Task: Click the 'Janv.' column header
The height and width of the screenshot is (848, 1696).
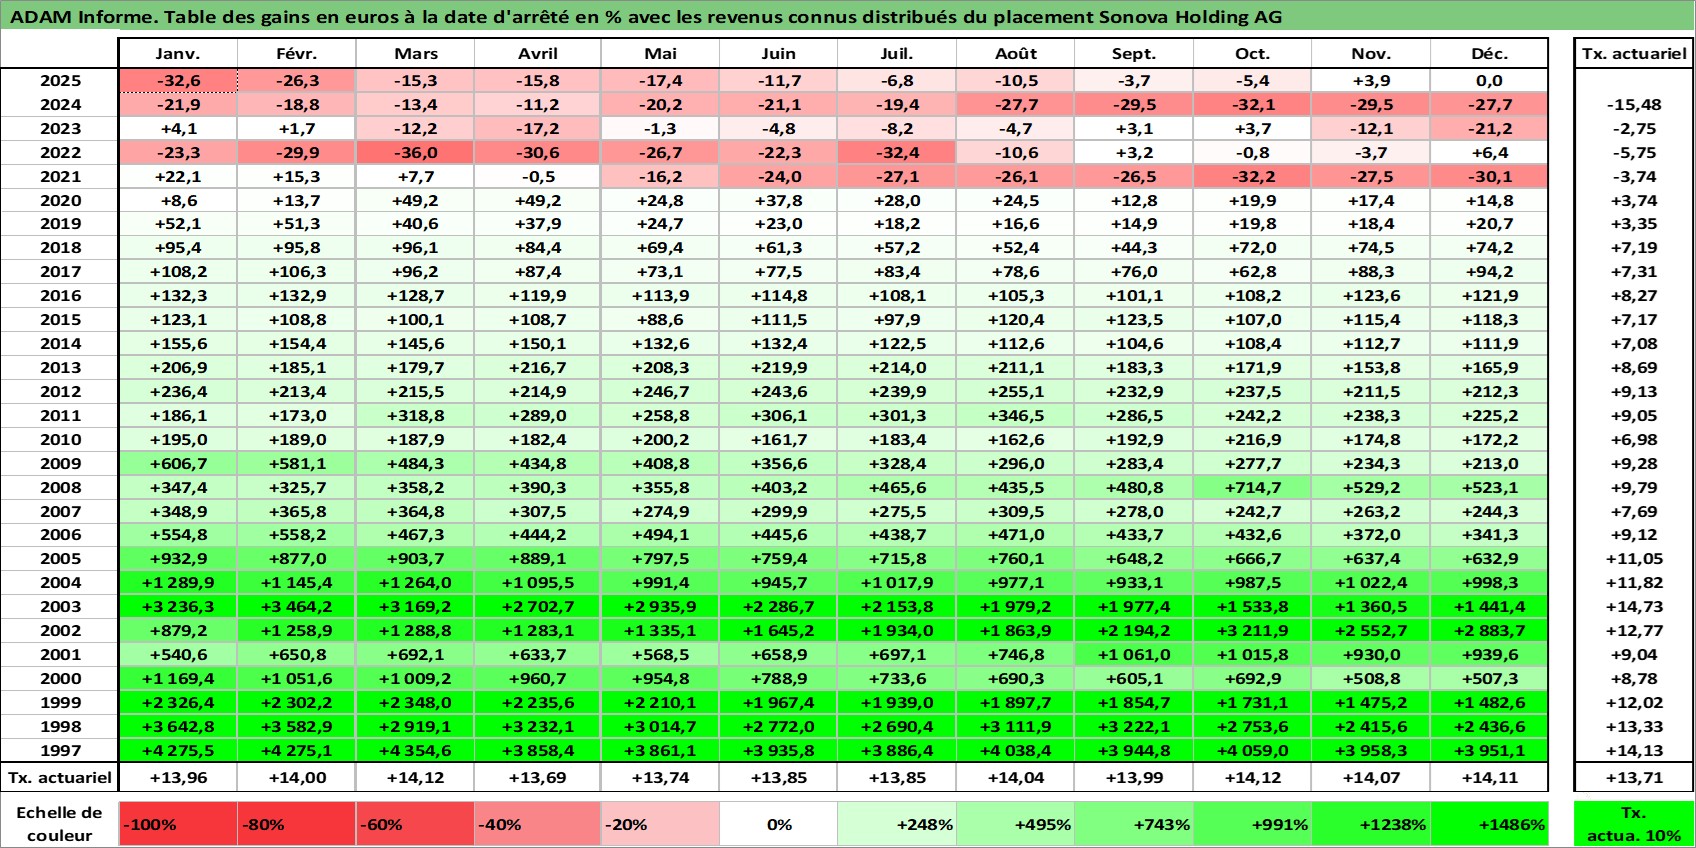Action: pyautogui.click(x=178, y=54)
